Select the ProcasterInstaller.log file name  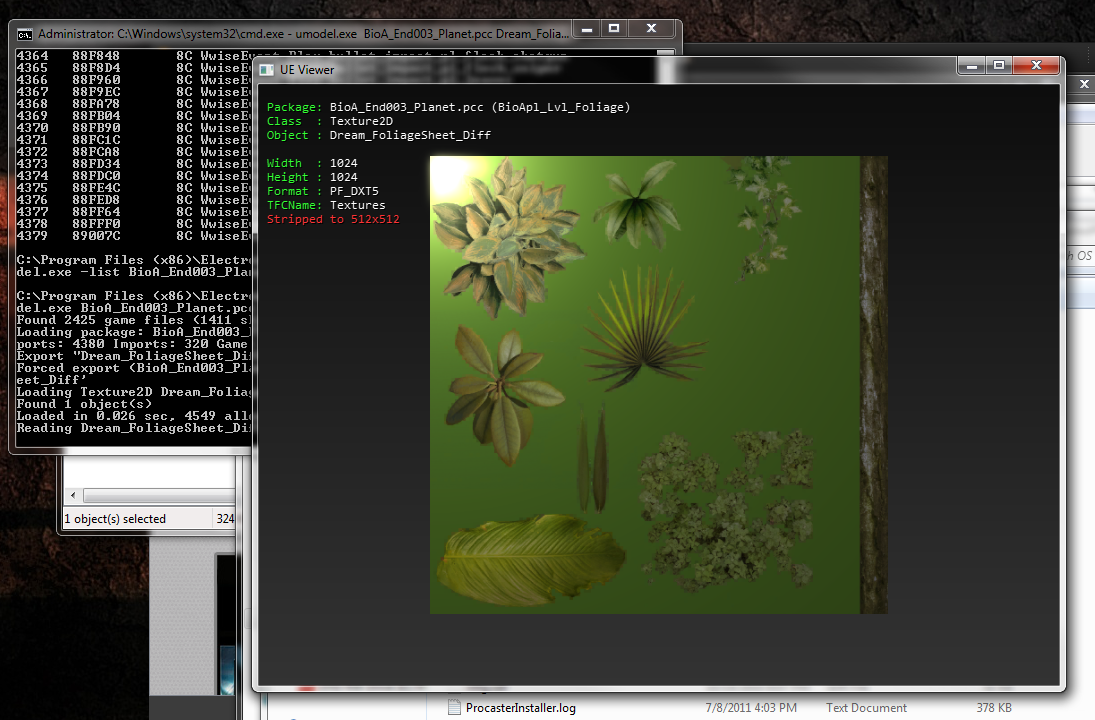[520, 708]
